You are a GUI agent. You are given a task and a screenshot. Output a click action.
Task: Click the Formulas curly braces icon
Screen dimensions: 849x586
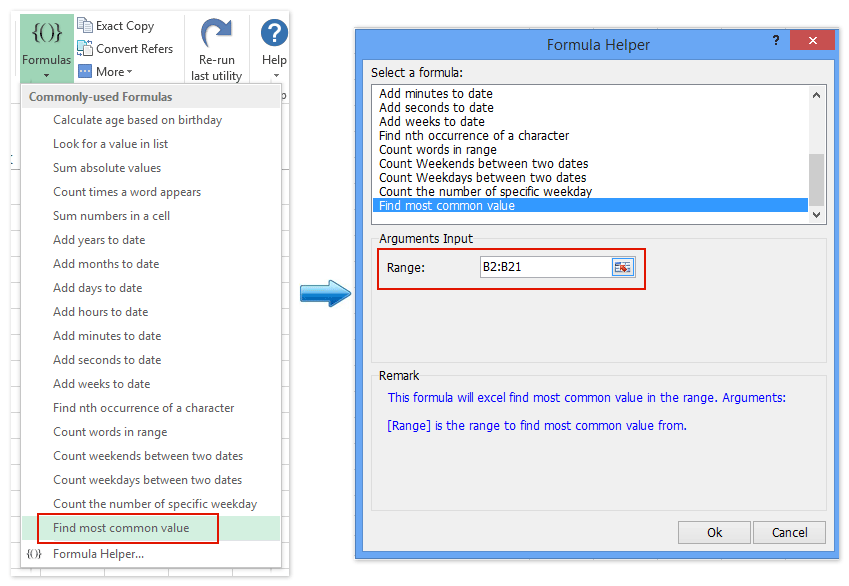(46, 34)
